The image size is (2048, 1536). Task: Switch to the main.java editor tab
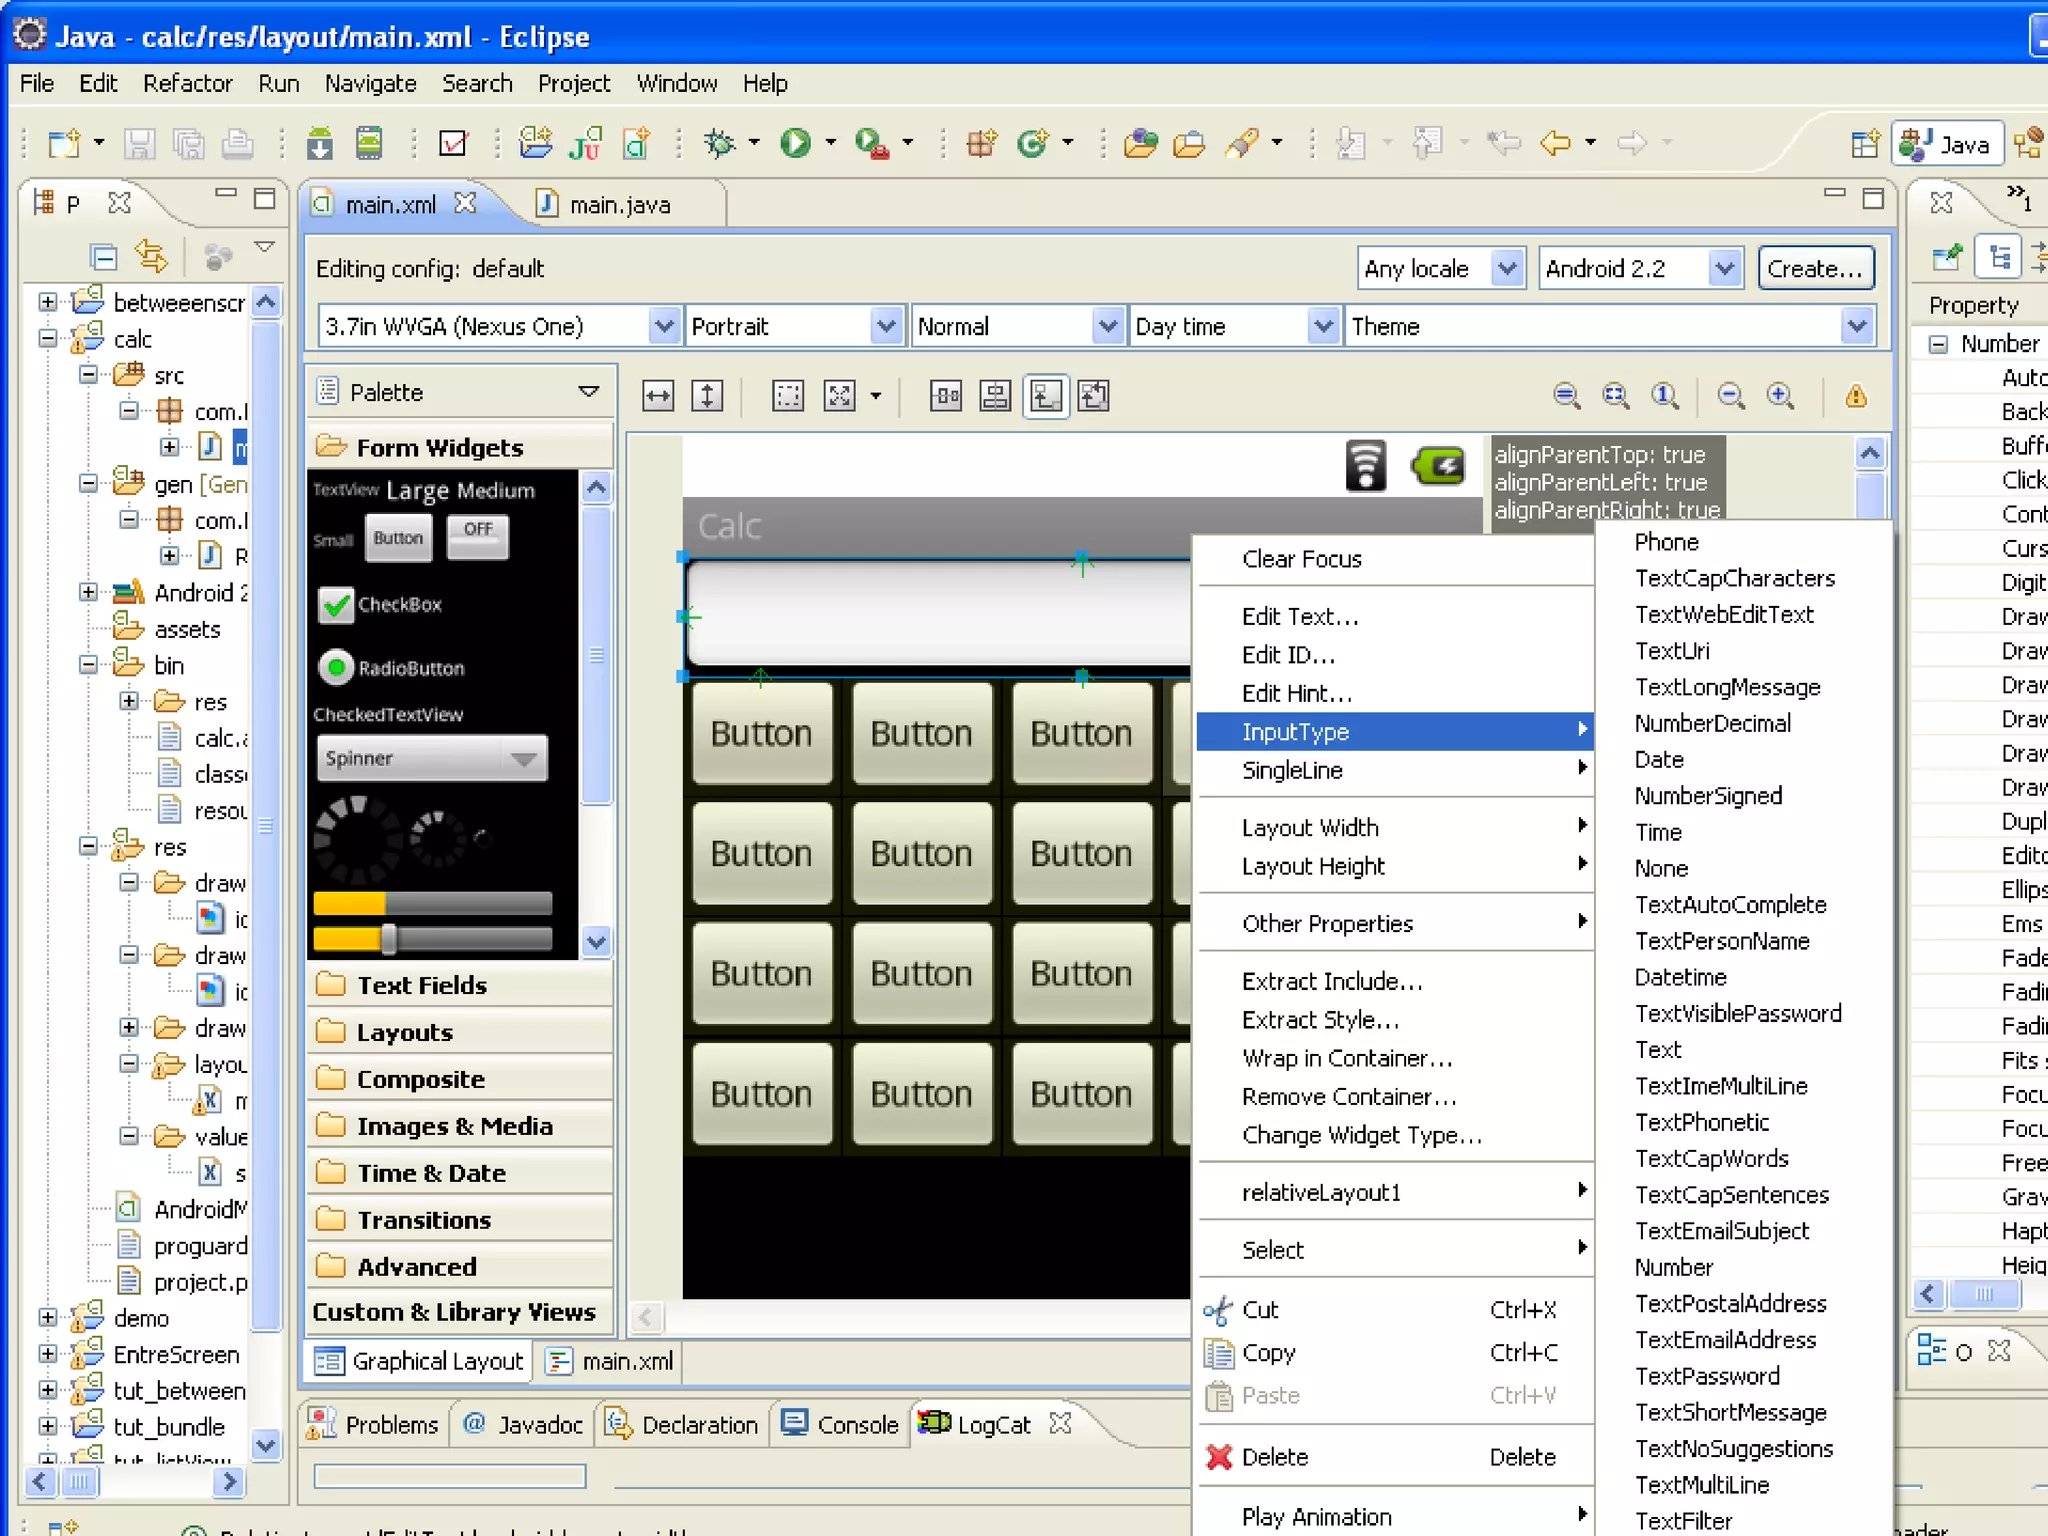[x=619, y=205]
